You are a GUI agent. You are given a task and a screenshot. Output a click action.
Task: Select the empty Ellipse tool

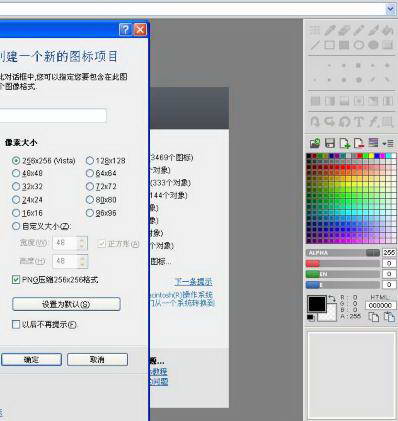pyautogui.click(x=359, y=45)
